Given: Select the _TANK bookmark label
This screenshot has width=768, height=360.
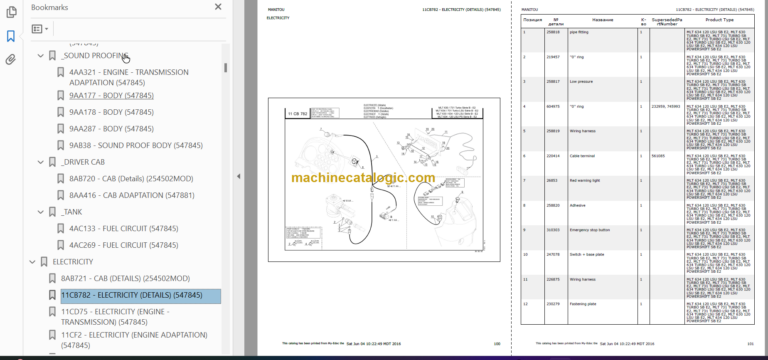Looking at the screenshot, I should point(72,212).
